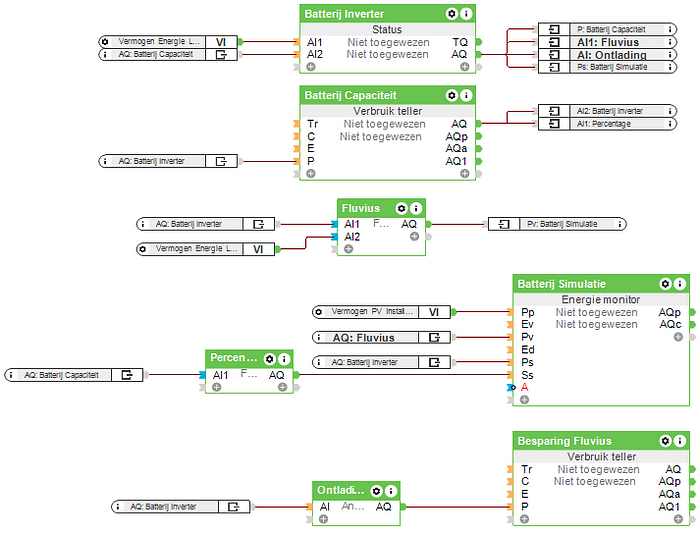Image resolution: width=700 pixels, height=533 pixels.
Task: Click info icon on Percen... block header
Action: click(284, 358)
